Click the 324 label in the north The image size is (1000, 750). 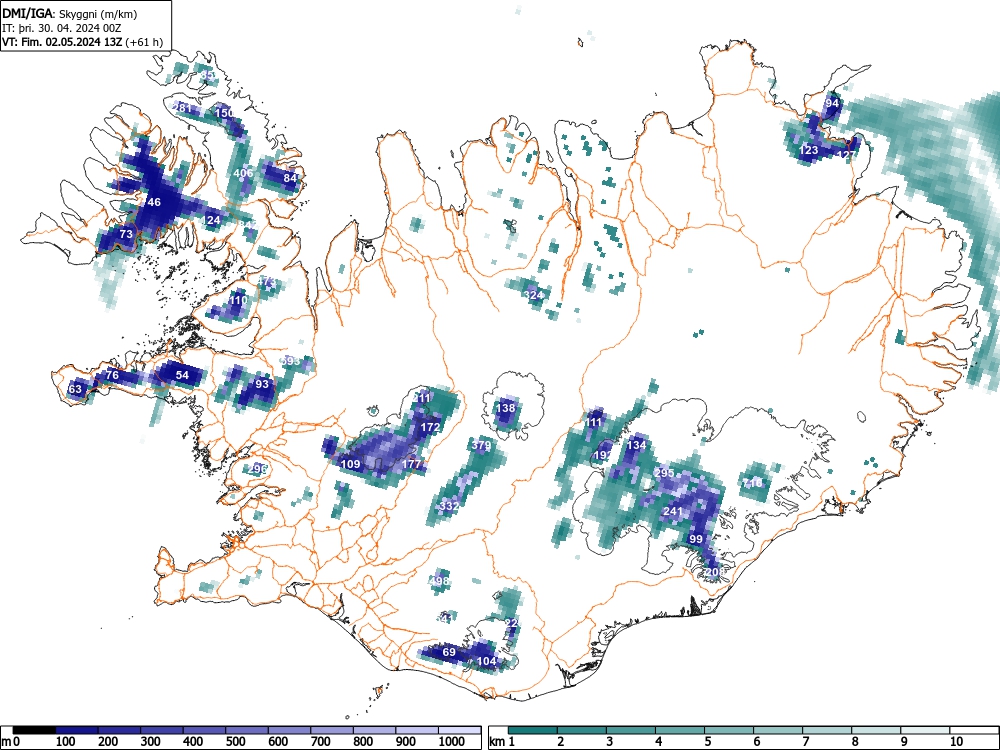coord(533,295)
